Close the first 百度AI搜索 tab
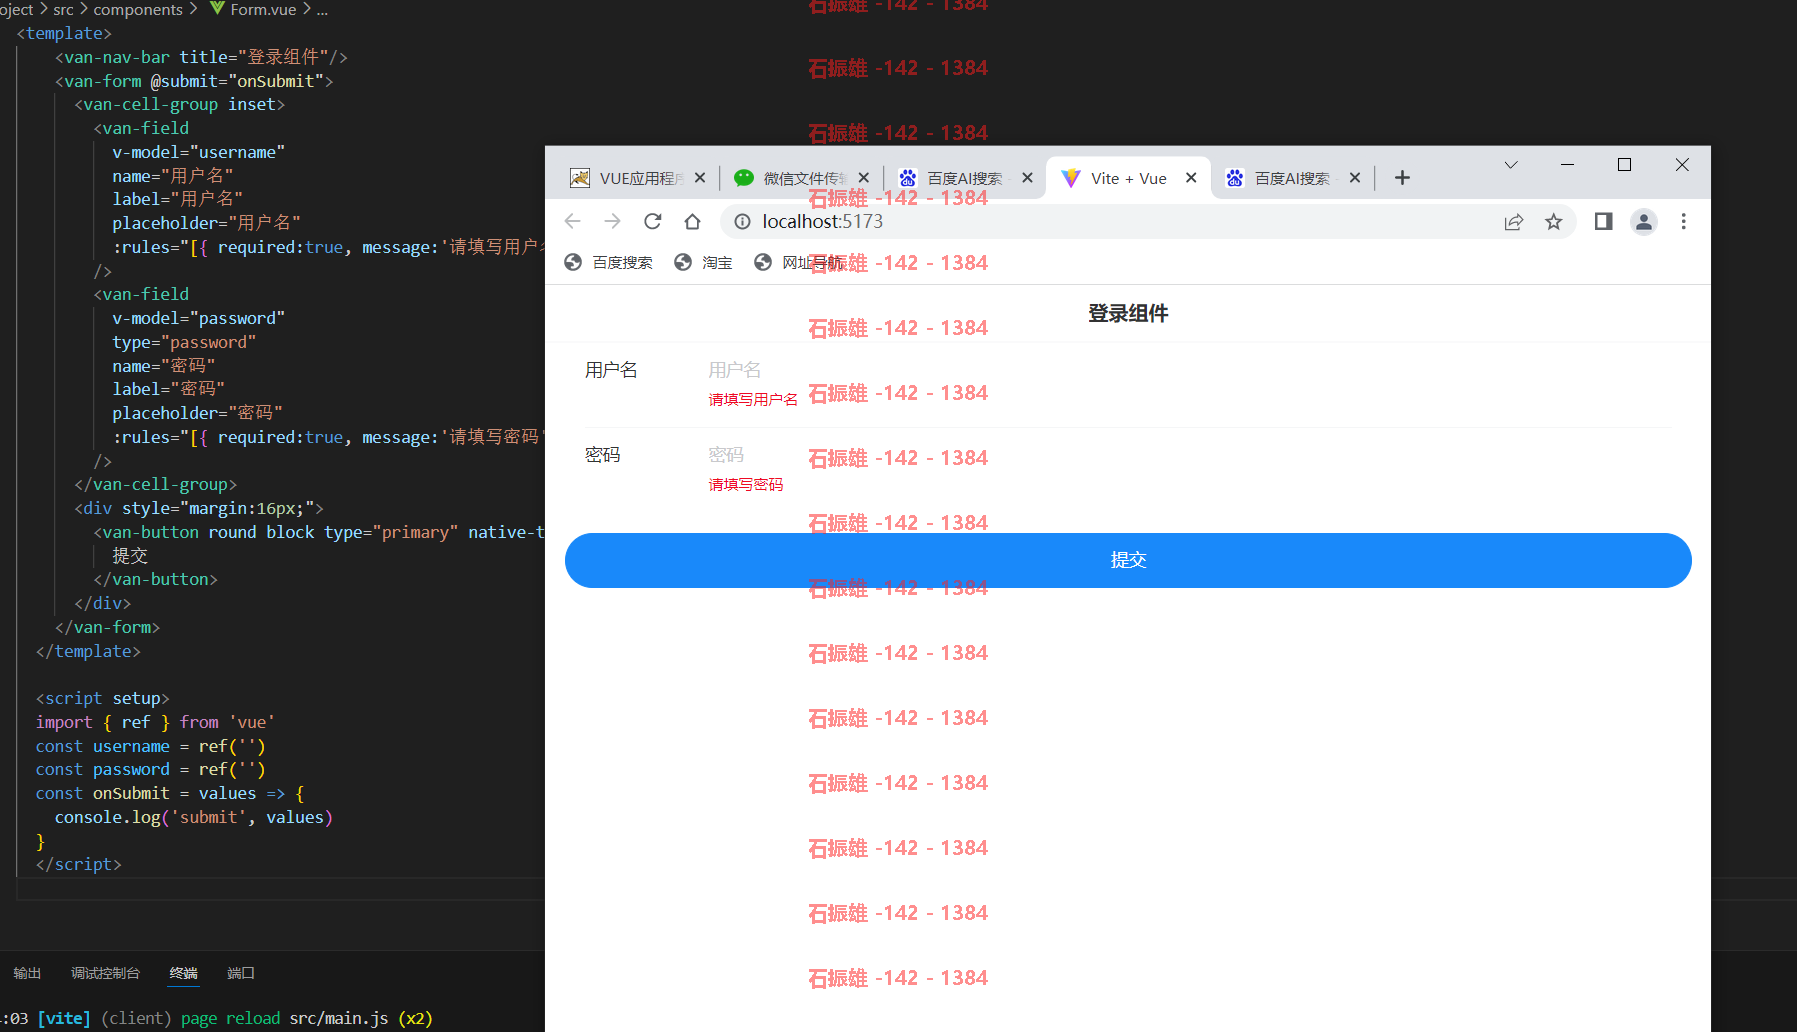The width and height of the screenshot is (1797, 1032). click(1027, 177)
